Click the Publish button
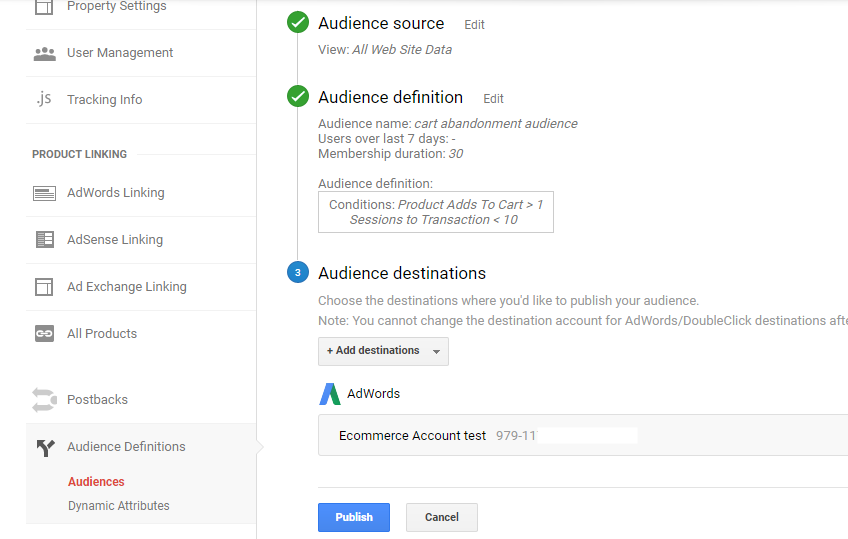Image resolution: width=848 pixels, height=539 pixels. pyautogui.click(x=354, y=517)
